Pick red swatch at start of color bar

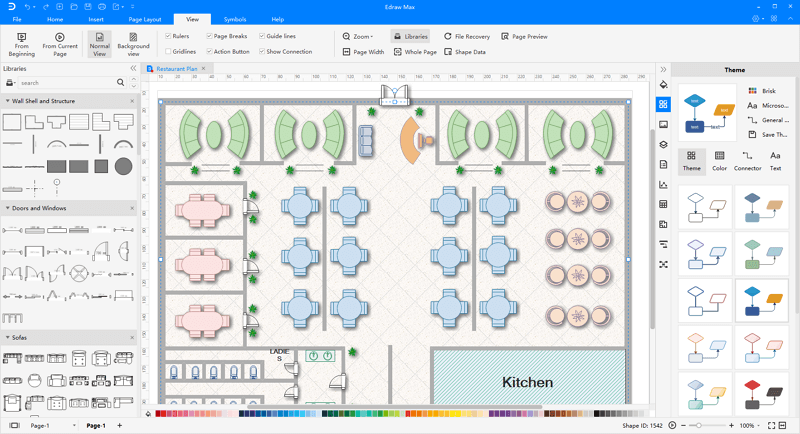point(158,414)
